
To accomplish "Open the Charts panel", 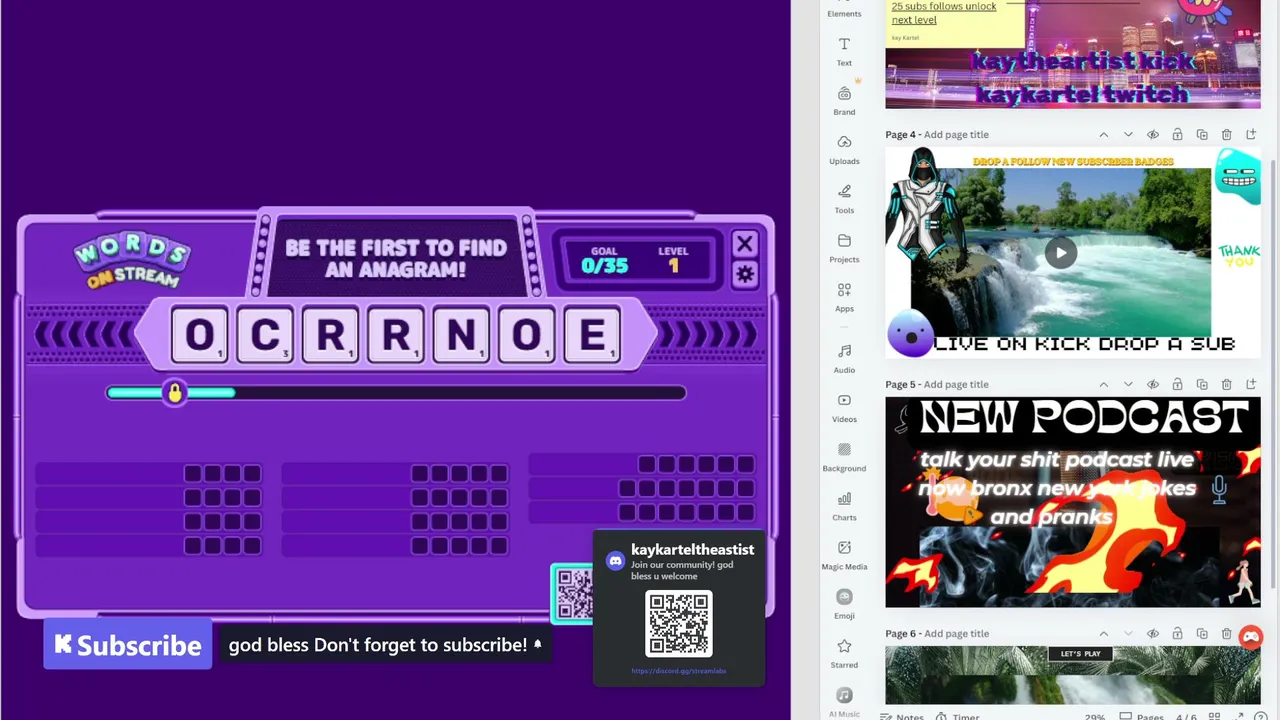I will 844,506.
